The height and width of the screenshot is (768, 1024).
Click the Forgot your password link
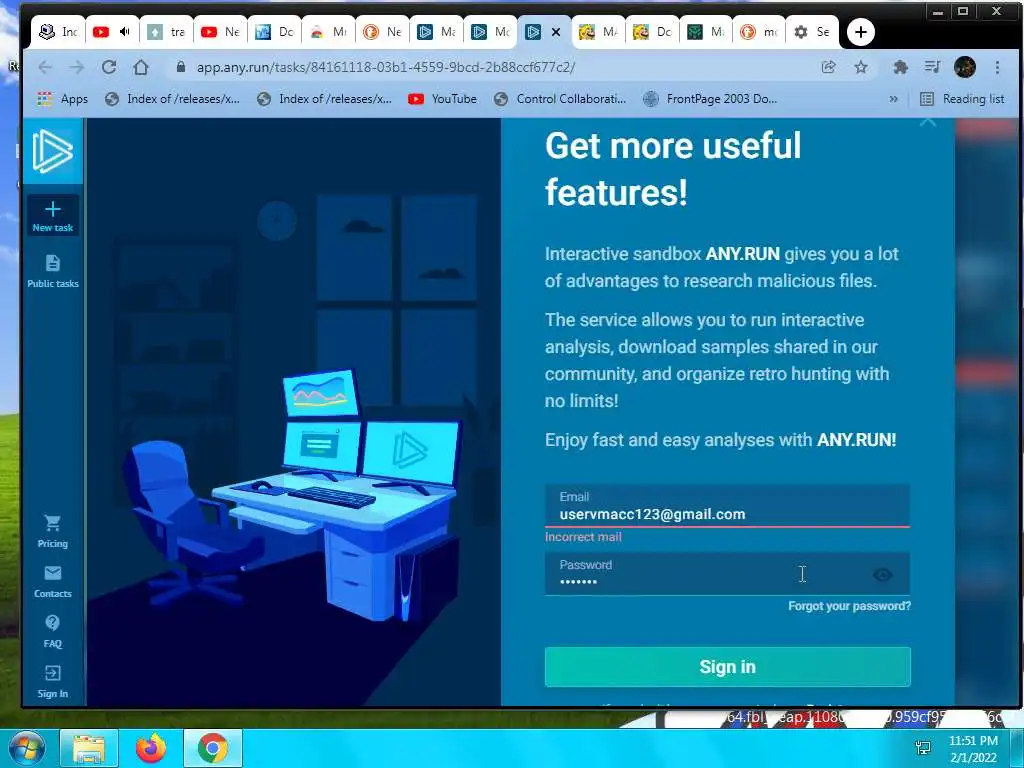pyautogui.click(x=849, y=606)
